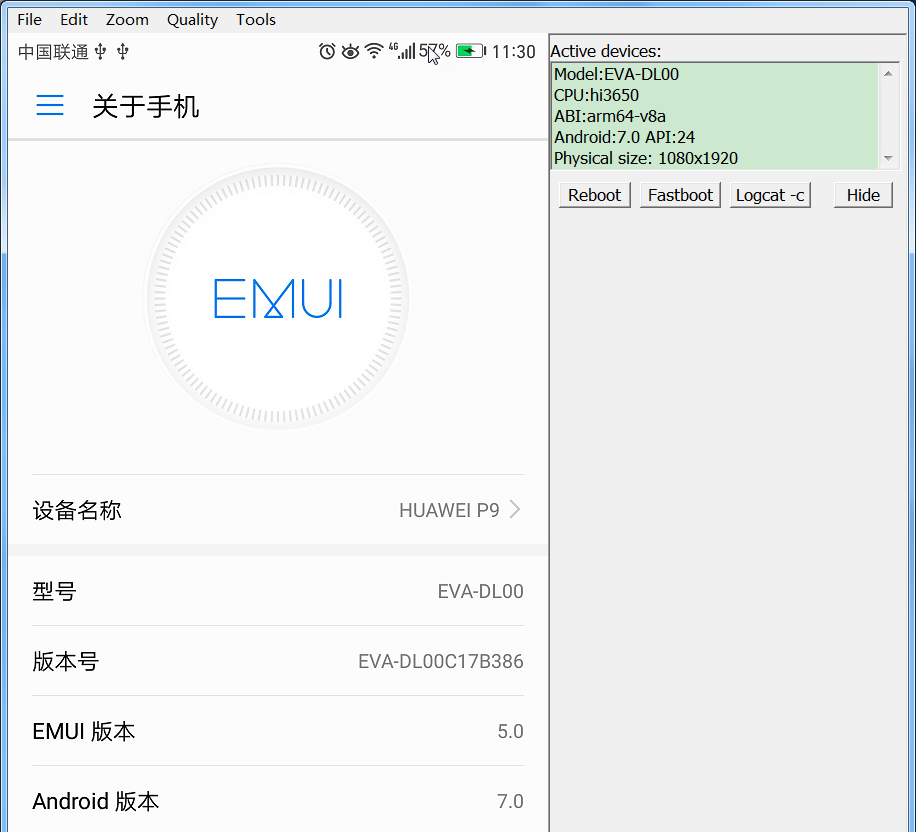Select the HUAWEI P9 device name value
Image resolution: width=916 pixels, height=832 pixels.
[x=449, y=510]
